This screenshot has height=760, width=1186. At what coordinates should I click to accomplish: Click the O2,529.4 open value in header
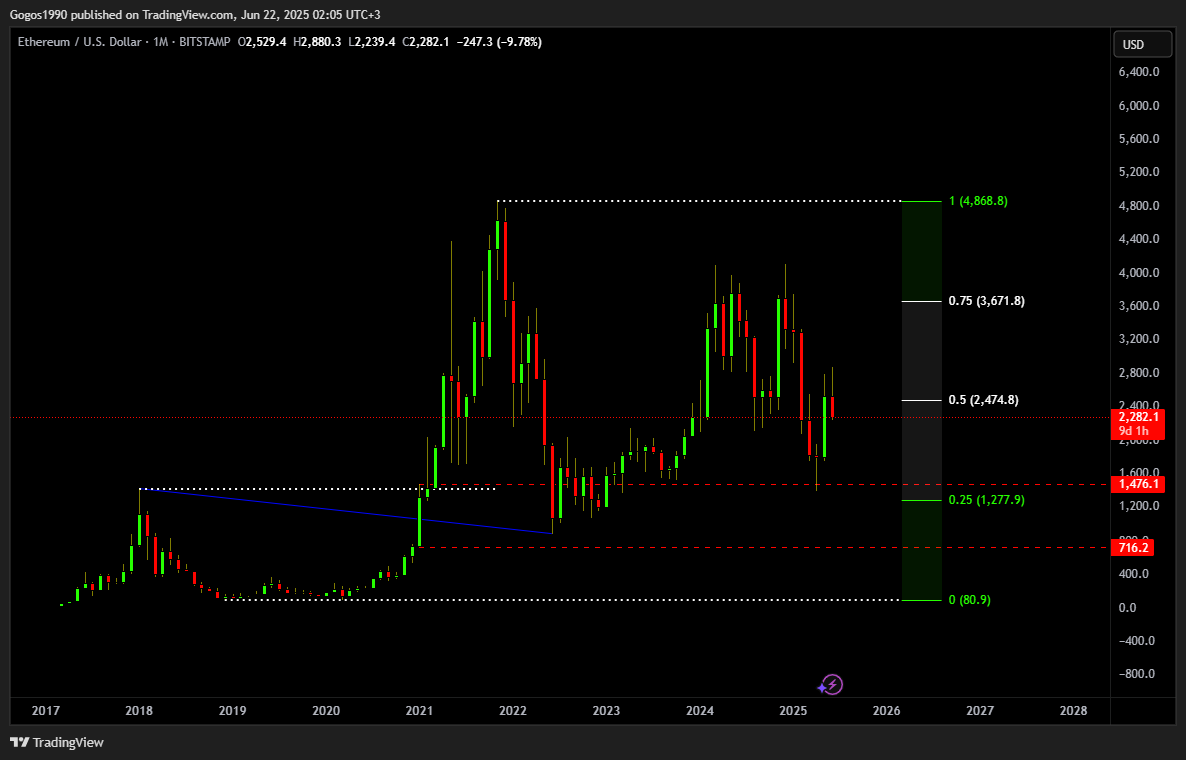coord(262,42)
